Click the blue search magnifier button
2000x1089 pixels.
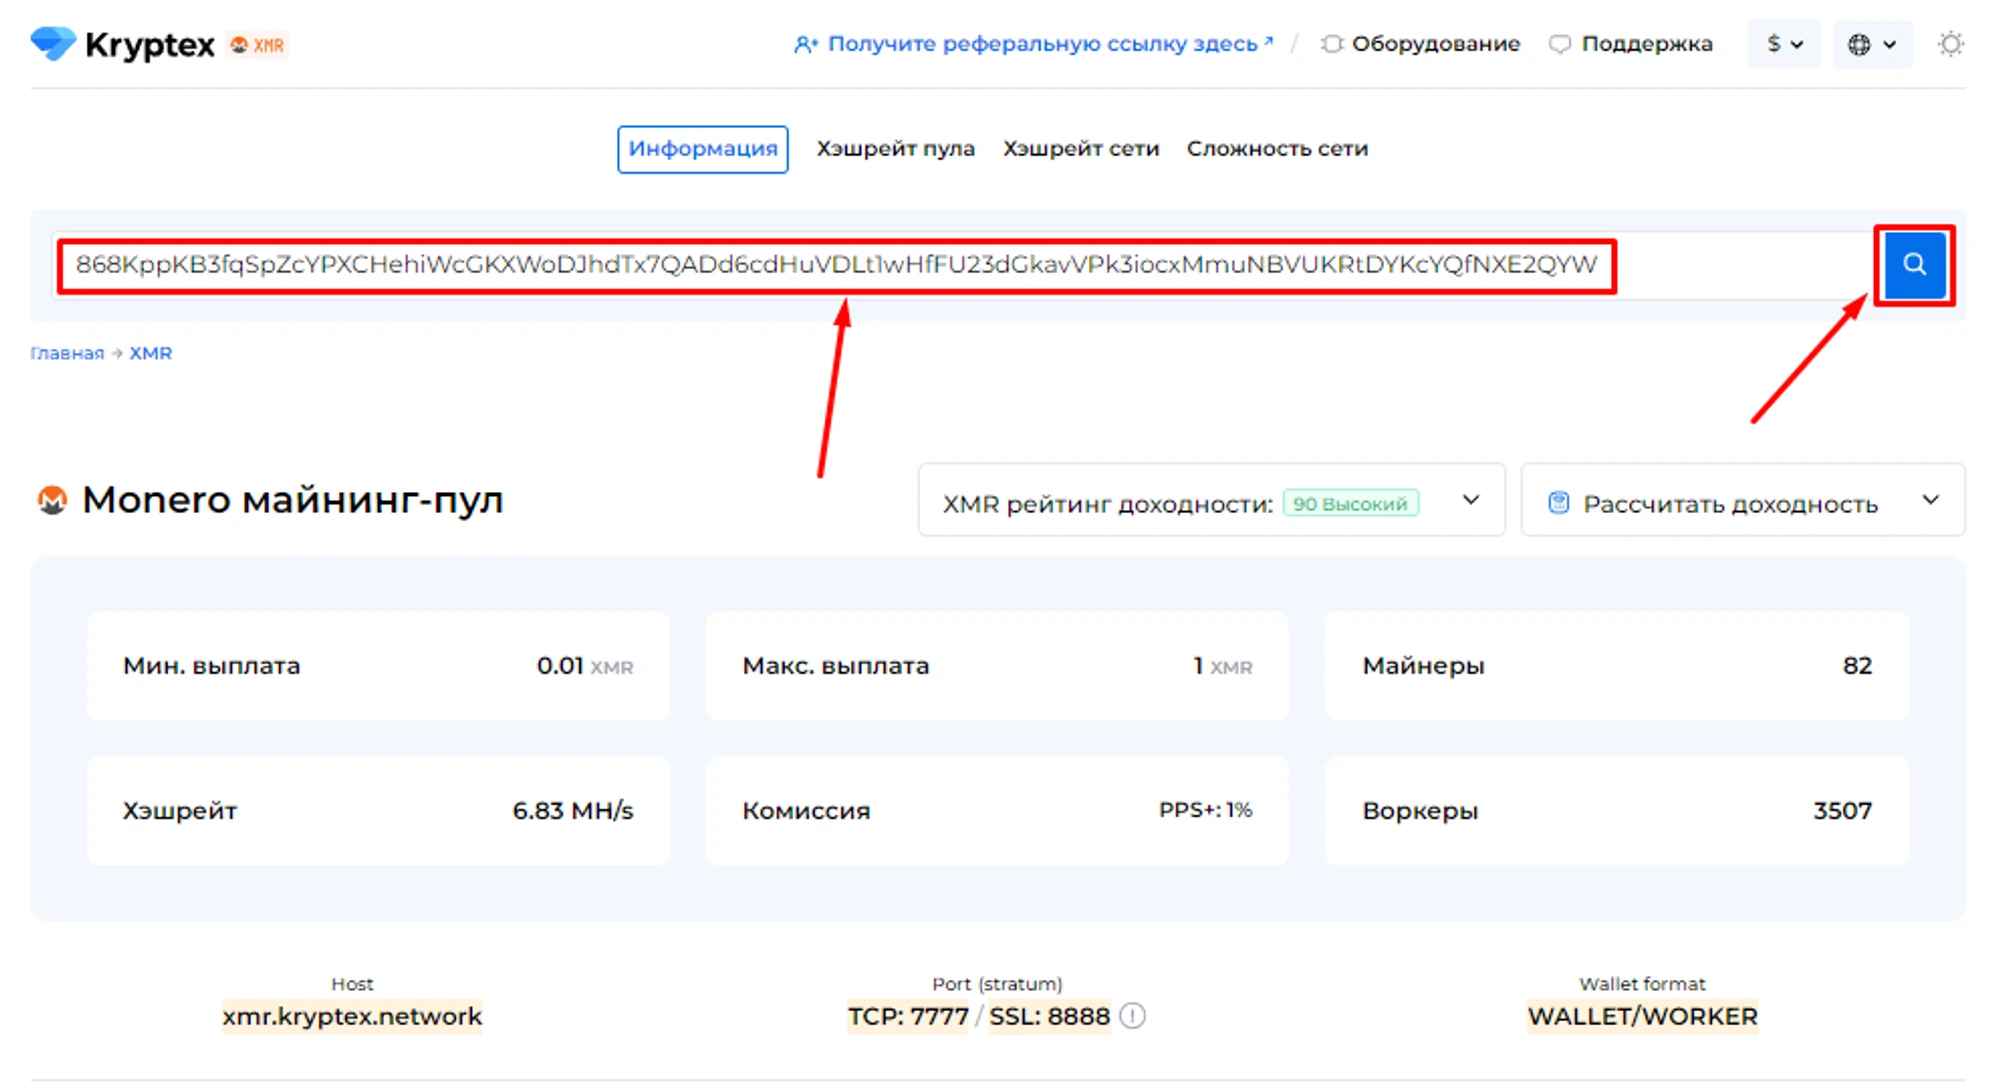(x=1913, y=265)
